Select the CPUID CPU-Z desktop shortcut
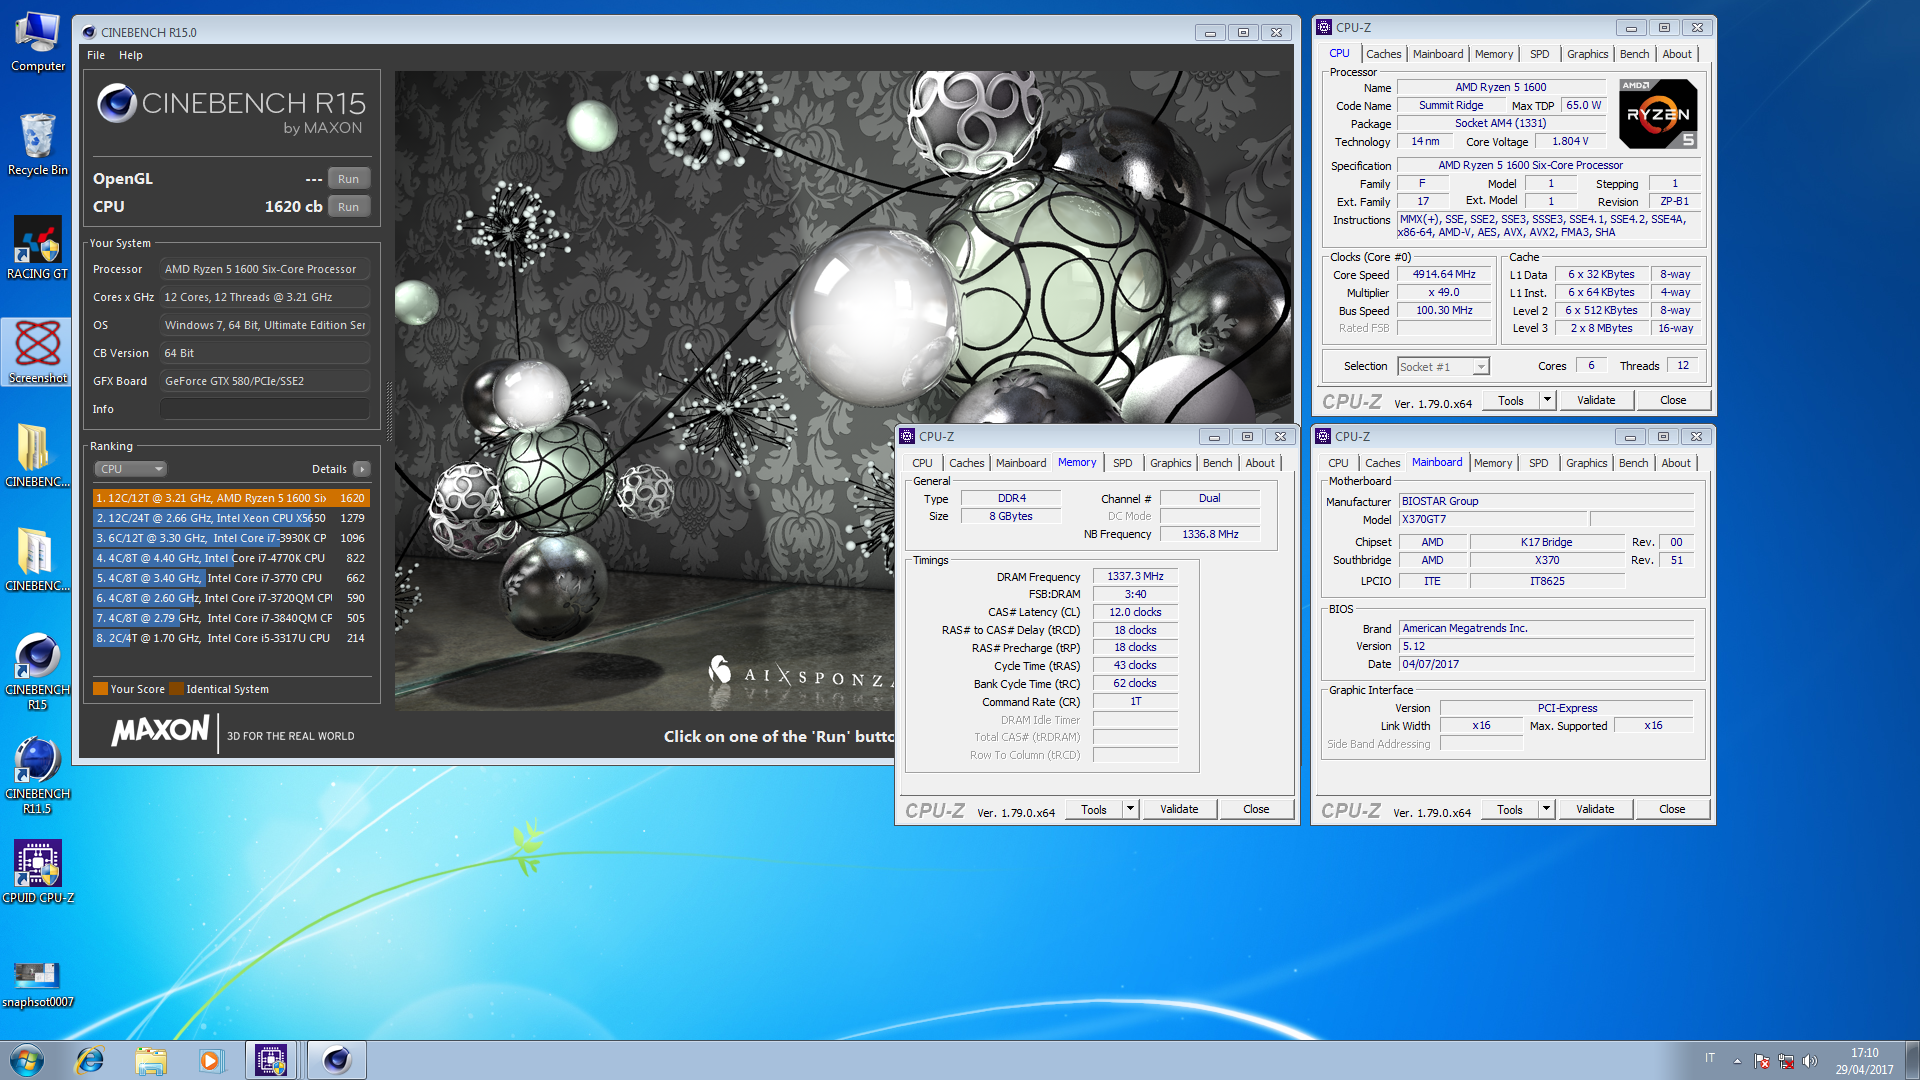The width and height of the screenshot is (1920, 1080). point(37,872)
